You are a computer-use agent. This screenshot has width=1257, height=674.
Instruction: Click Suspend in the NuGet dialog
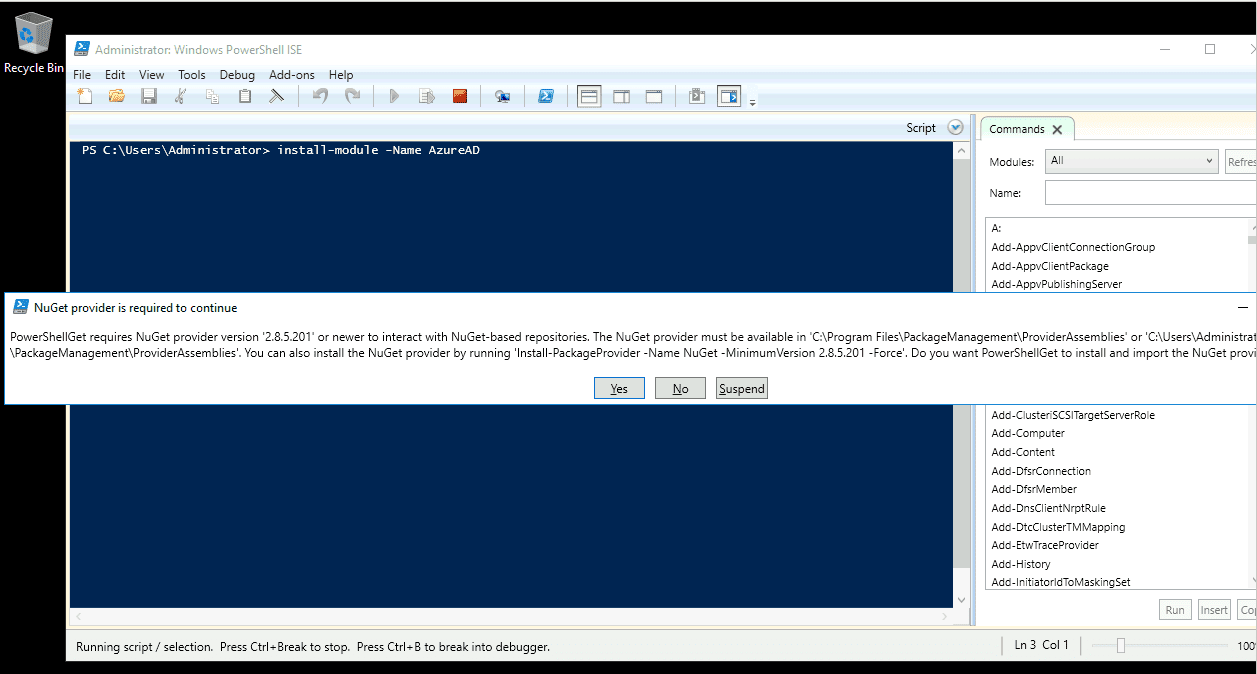click(x=742, y=388)
